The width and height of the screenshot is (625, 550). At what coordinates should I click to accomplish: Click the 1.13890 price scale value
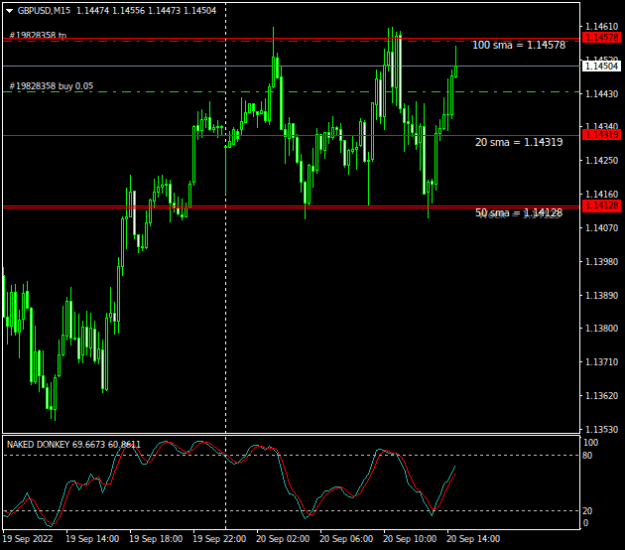click(x=601, y=295)
